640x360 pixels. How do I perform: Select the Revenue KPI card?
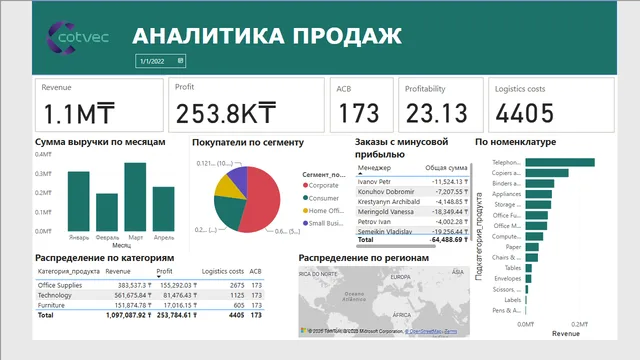99,105
